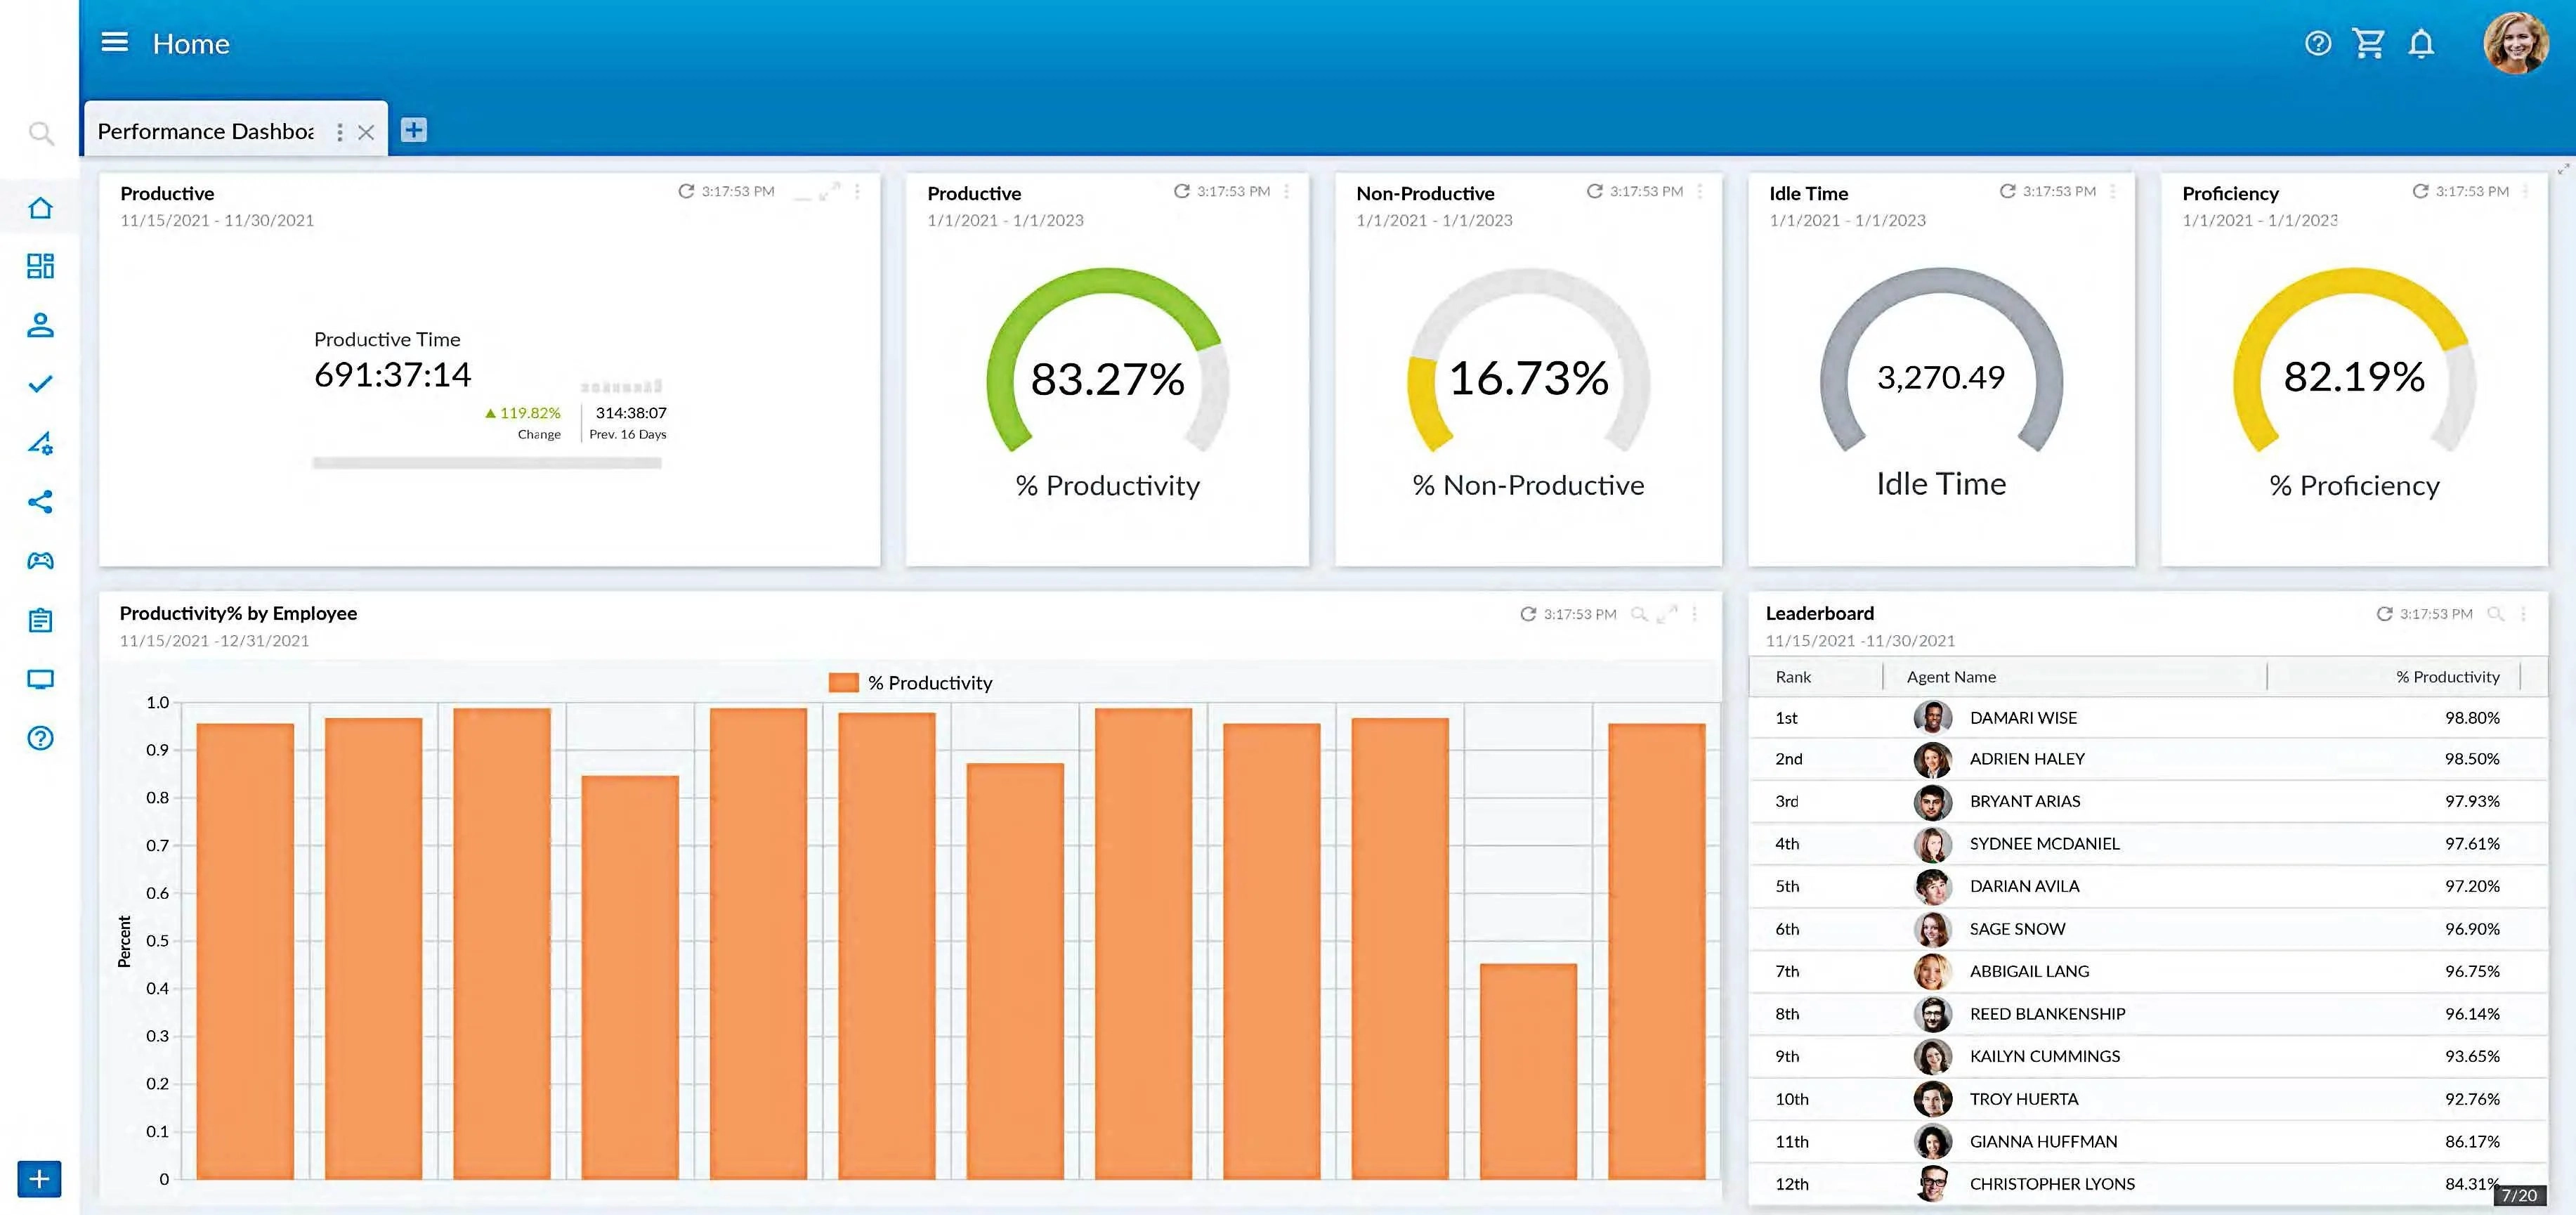Open the shopping cart in the top bar
The image size is (2576, 1215).
pos(2369,43)
